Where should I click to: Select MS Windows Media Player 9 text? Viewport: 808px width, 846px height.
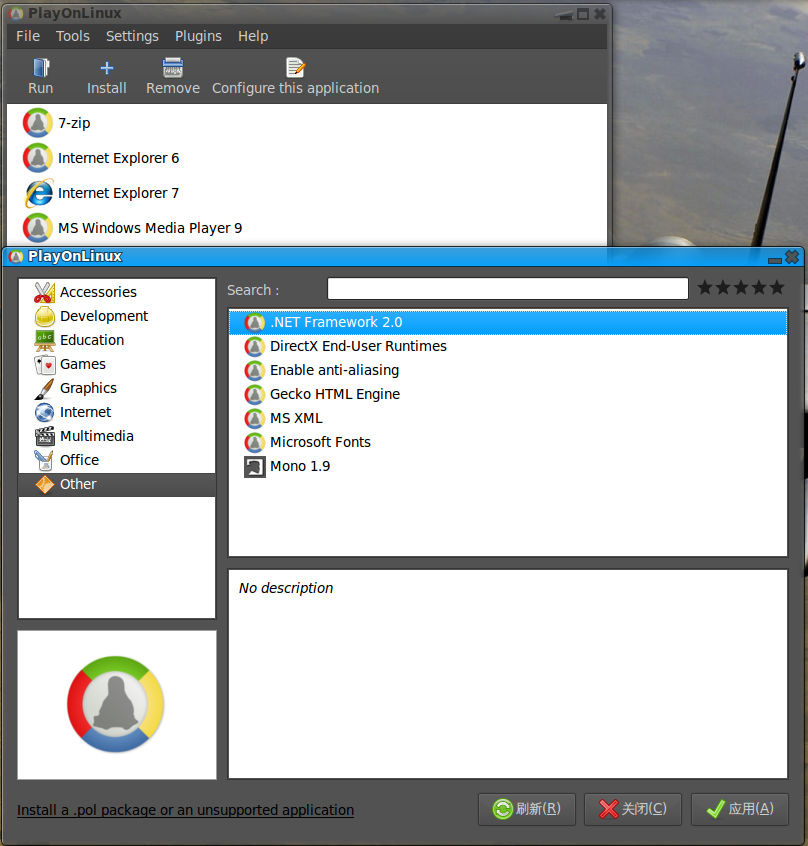[x=150, y=228]
